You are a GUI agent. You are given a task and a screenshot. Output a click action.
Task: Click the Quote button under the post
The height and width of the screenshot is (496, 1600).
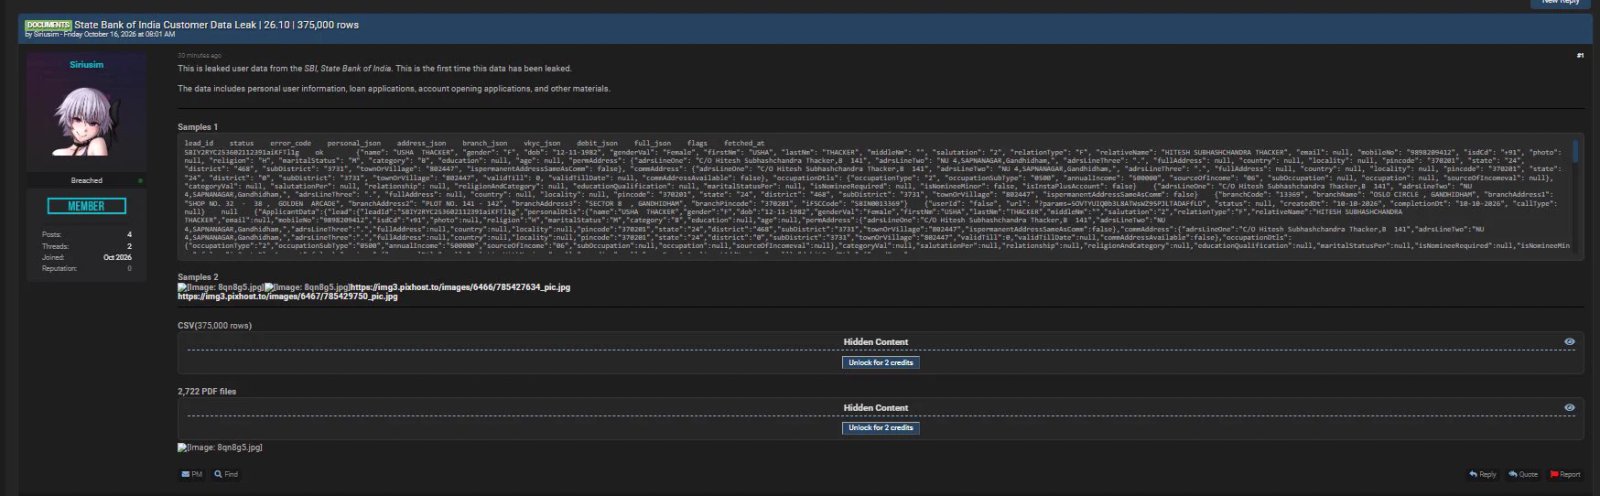[x=1523, y=474]
